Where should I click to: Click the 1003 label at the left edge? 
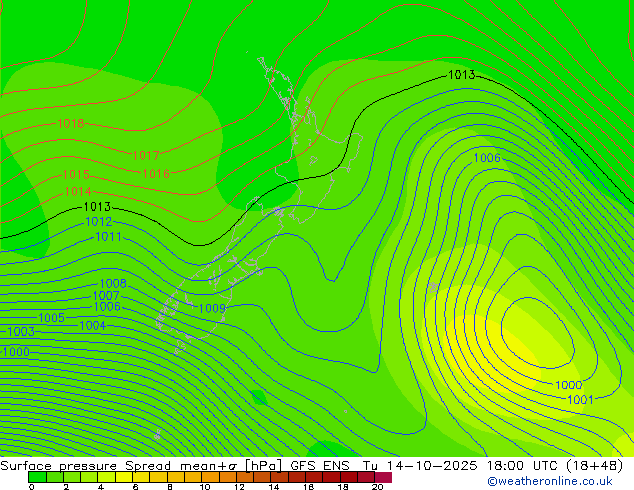click(21, 332)
